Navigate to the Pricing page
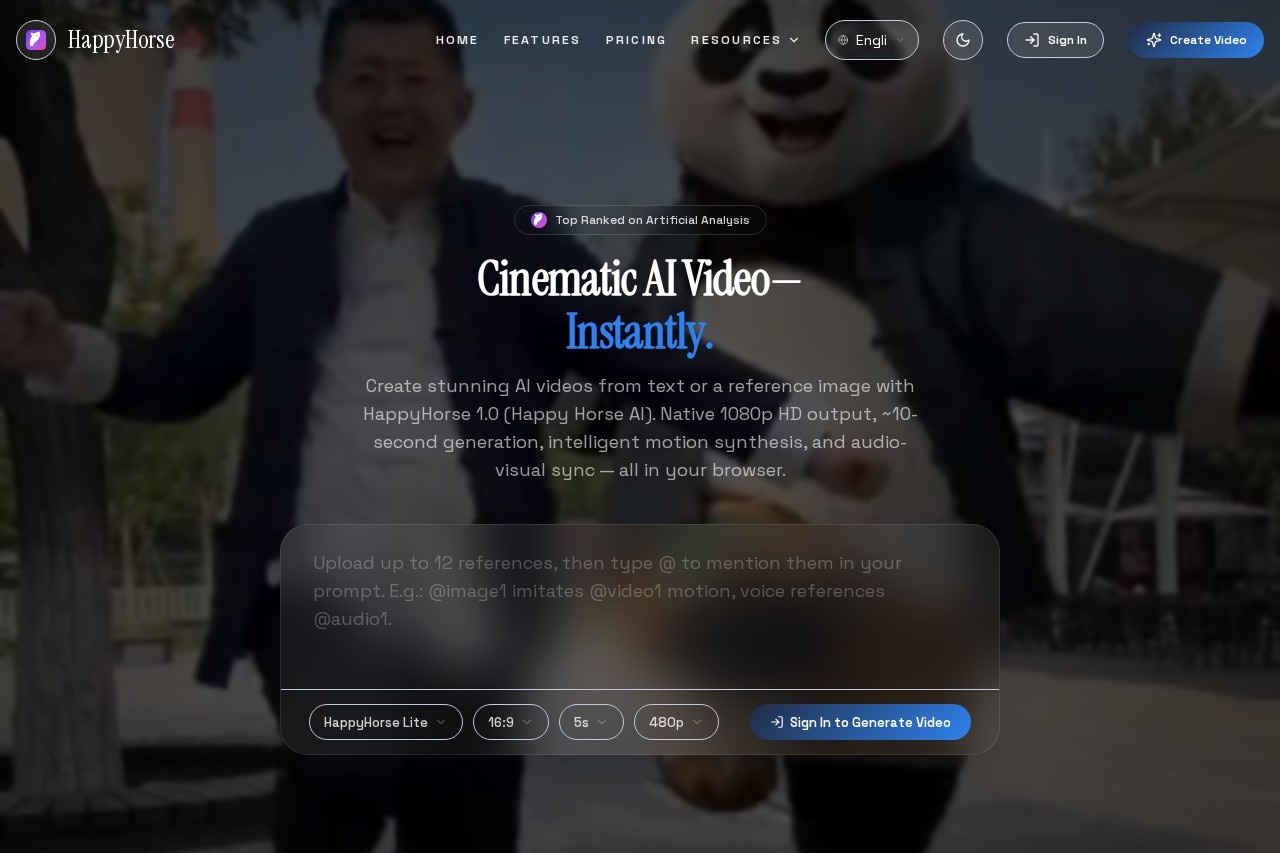The width and height of the screenshot is (1280, 853). (636, 40)
